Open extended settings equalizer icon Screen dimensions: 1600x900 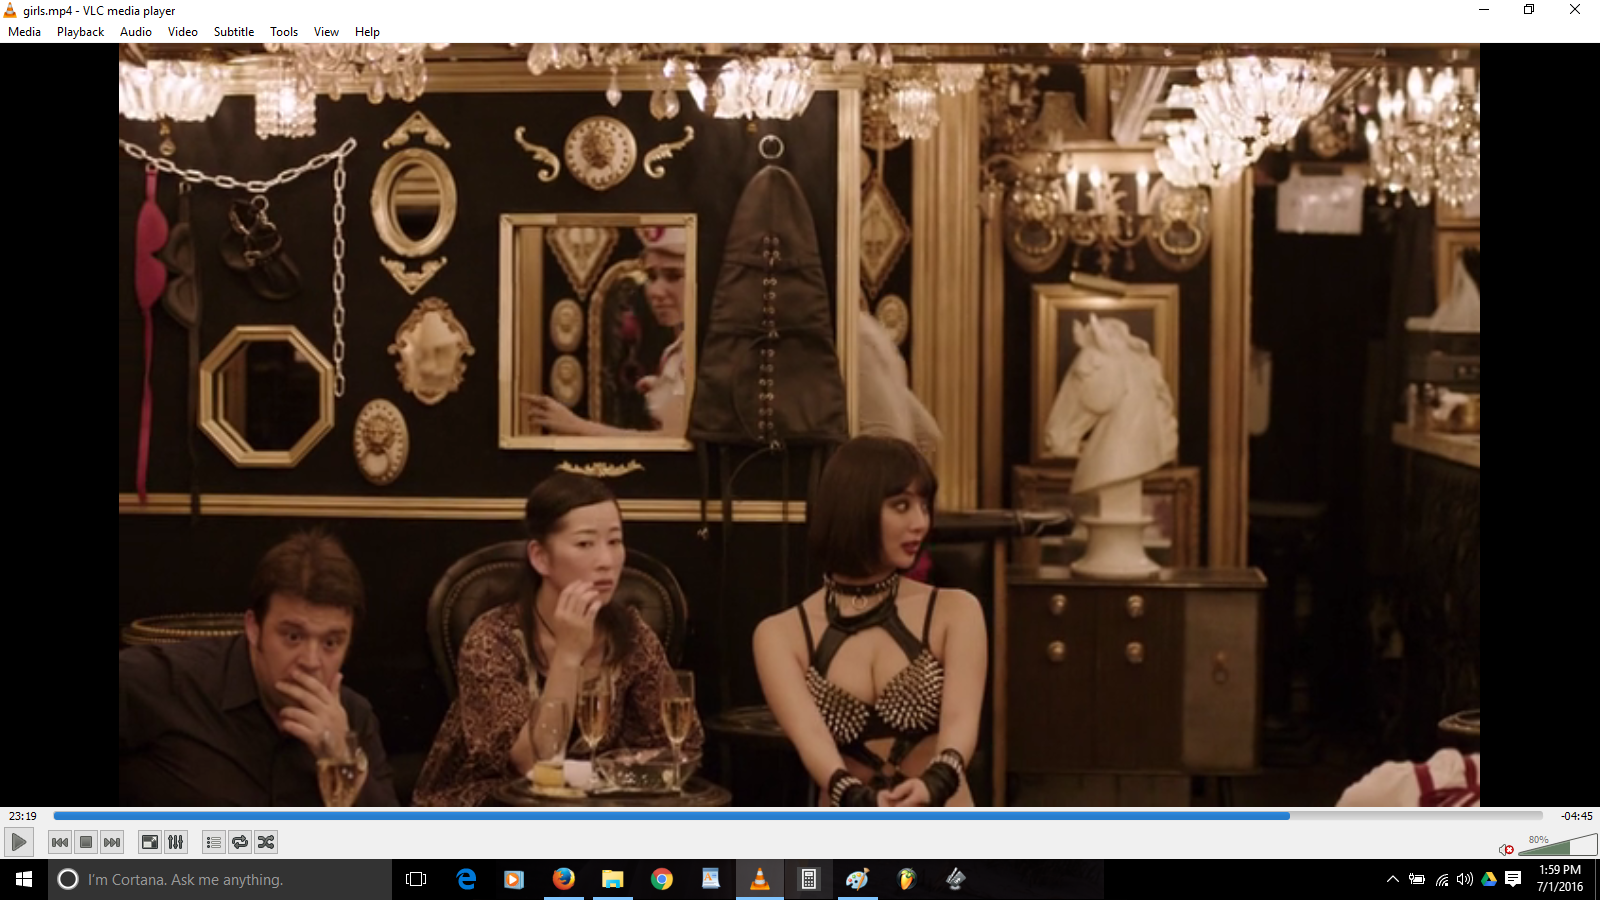tap(175, 842)
